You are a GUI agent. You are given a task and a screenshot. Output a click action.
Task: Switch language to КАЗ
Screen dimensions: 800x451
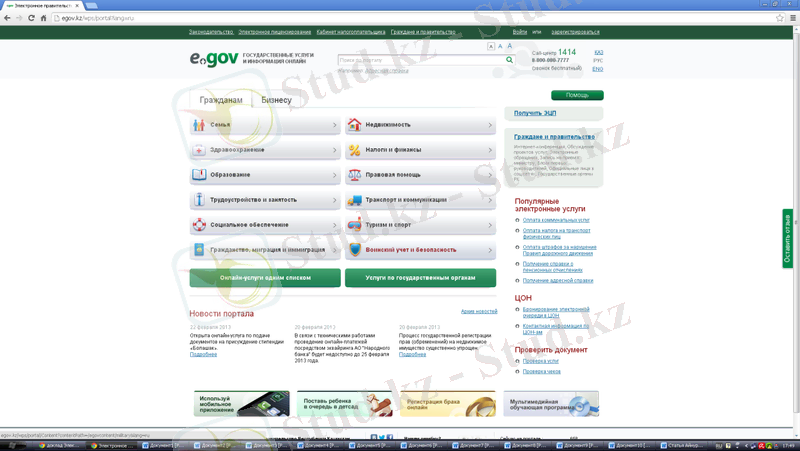[x=598, y=52]
